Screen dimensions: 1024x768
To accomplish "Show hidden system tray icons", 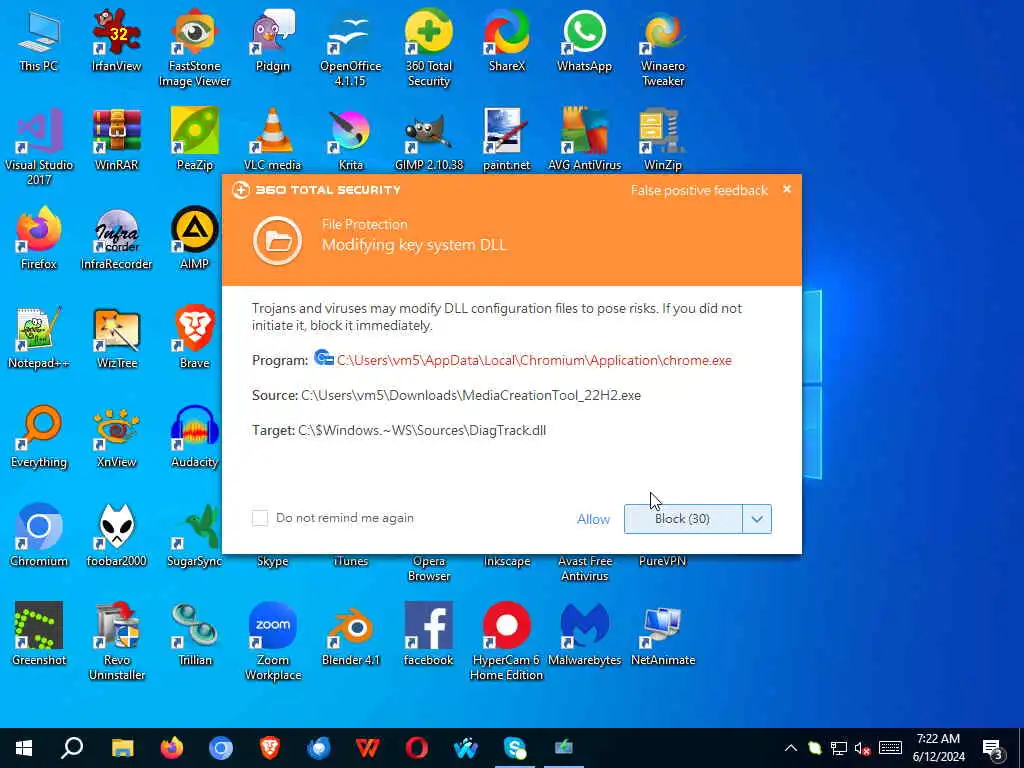I will (x=790, y=748).
